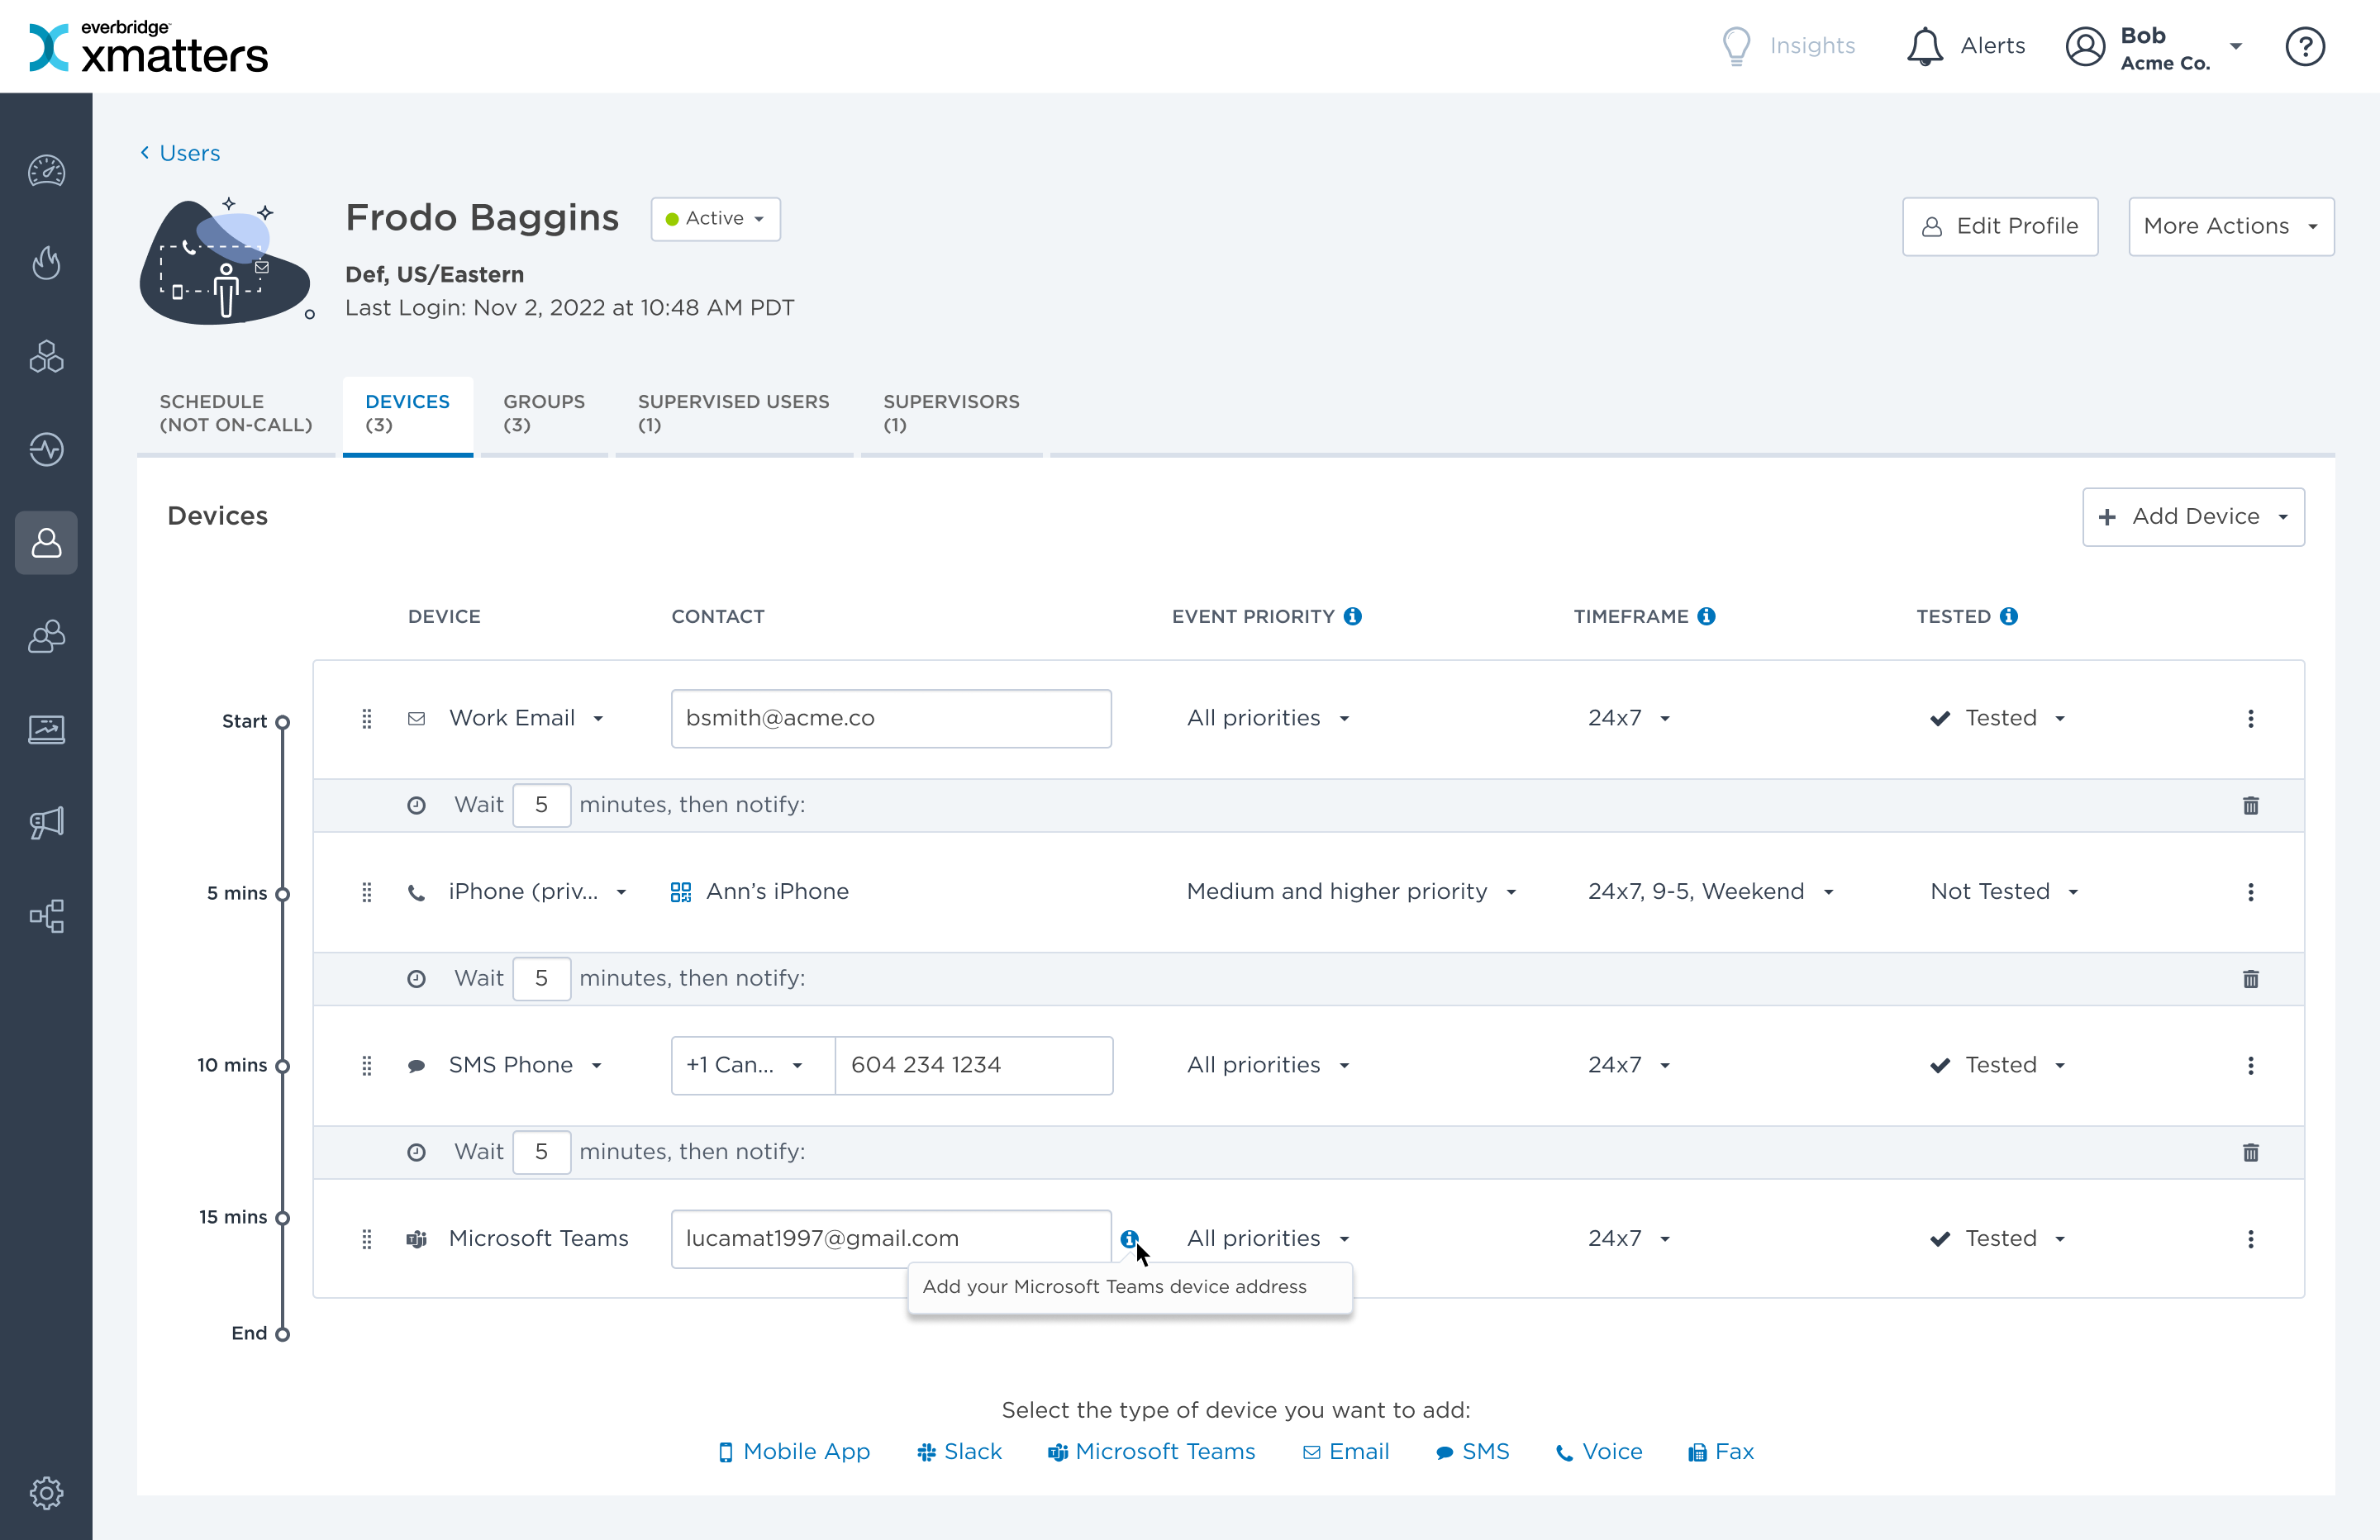The height and width of the screenshot is (1540, 2380).
Task: Go back to Users list
Action: pos(180,153)
